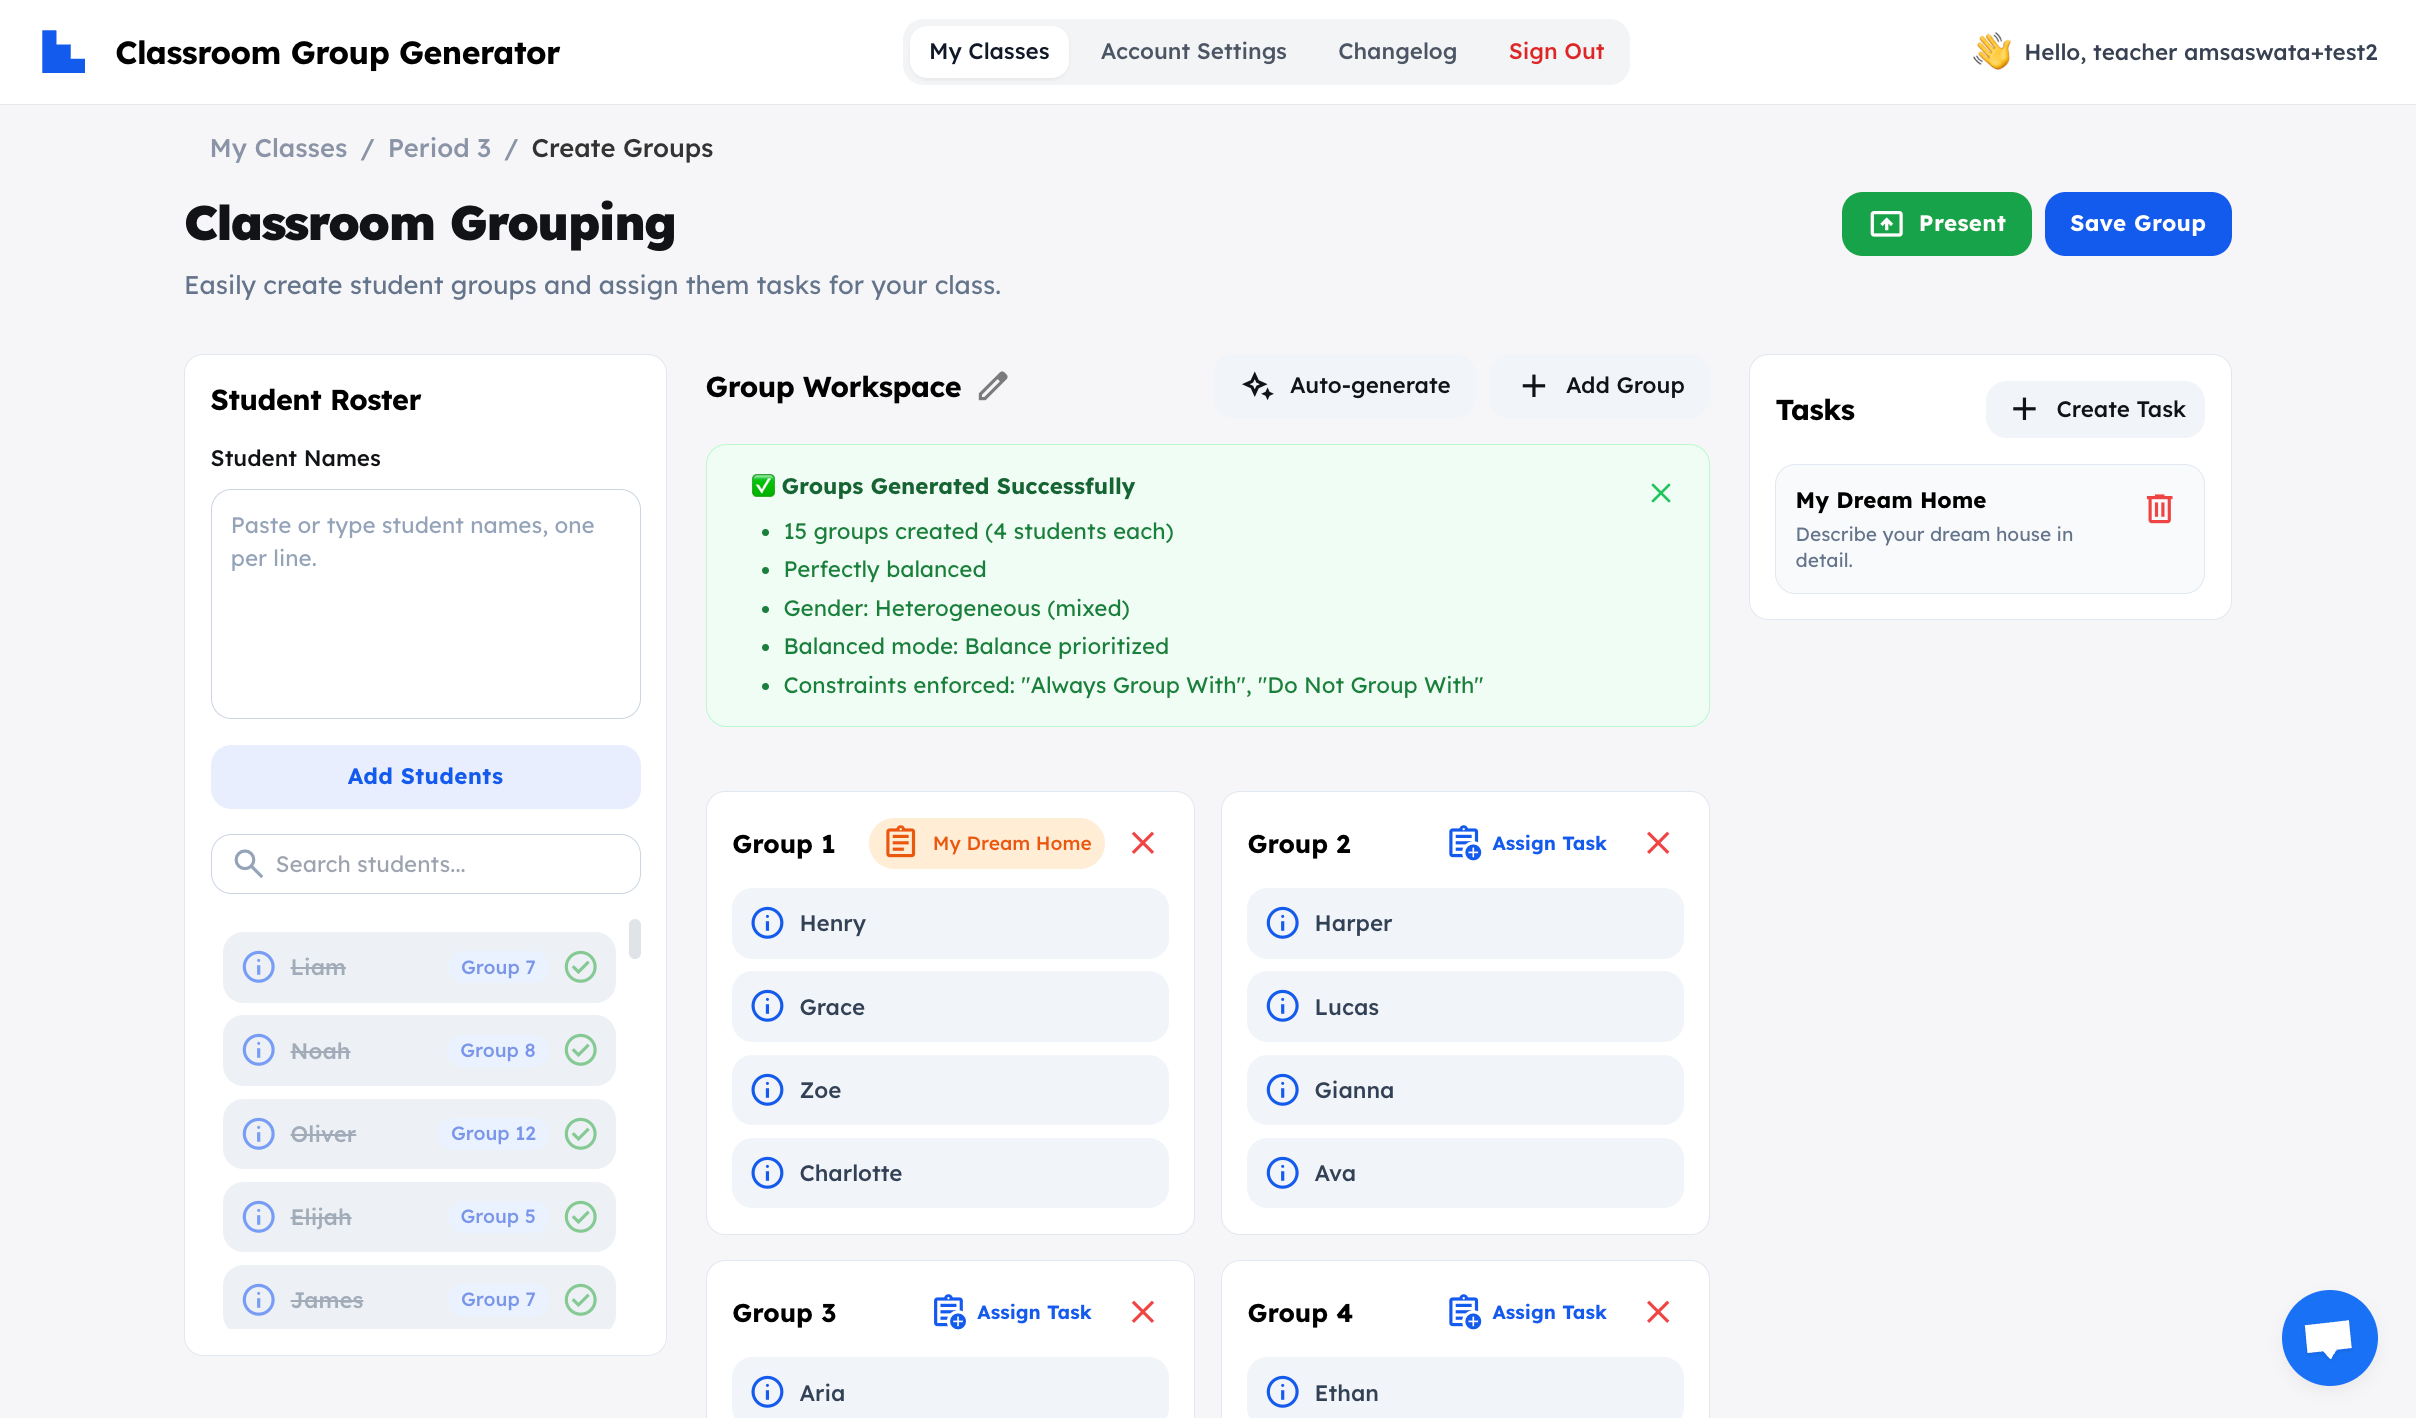Viewport: 2416px width, 1418px height.
Task: Click the Search students field
Action: pos(426,864)
